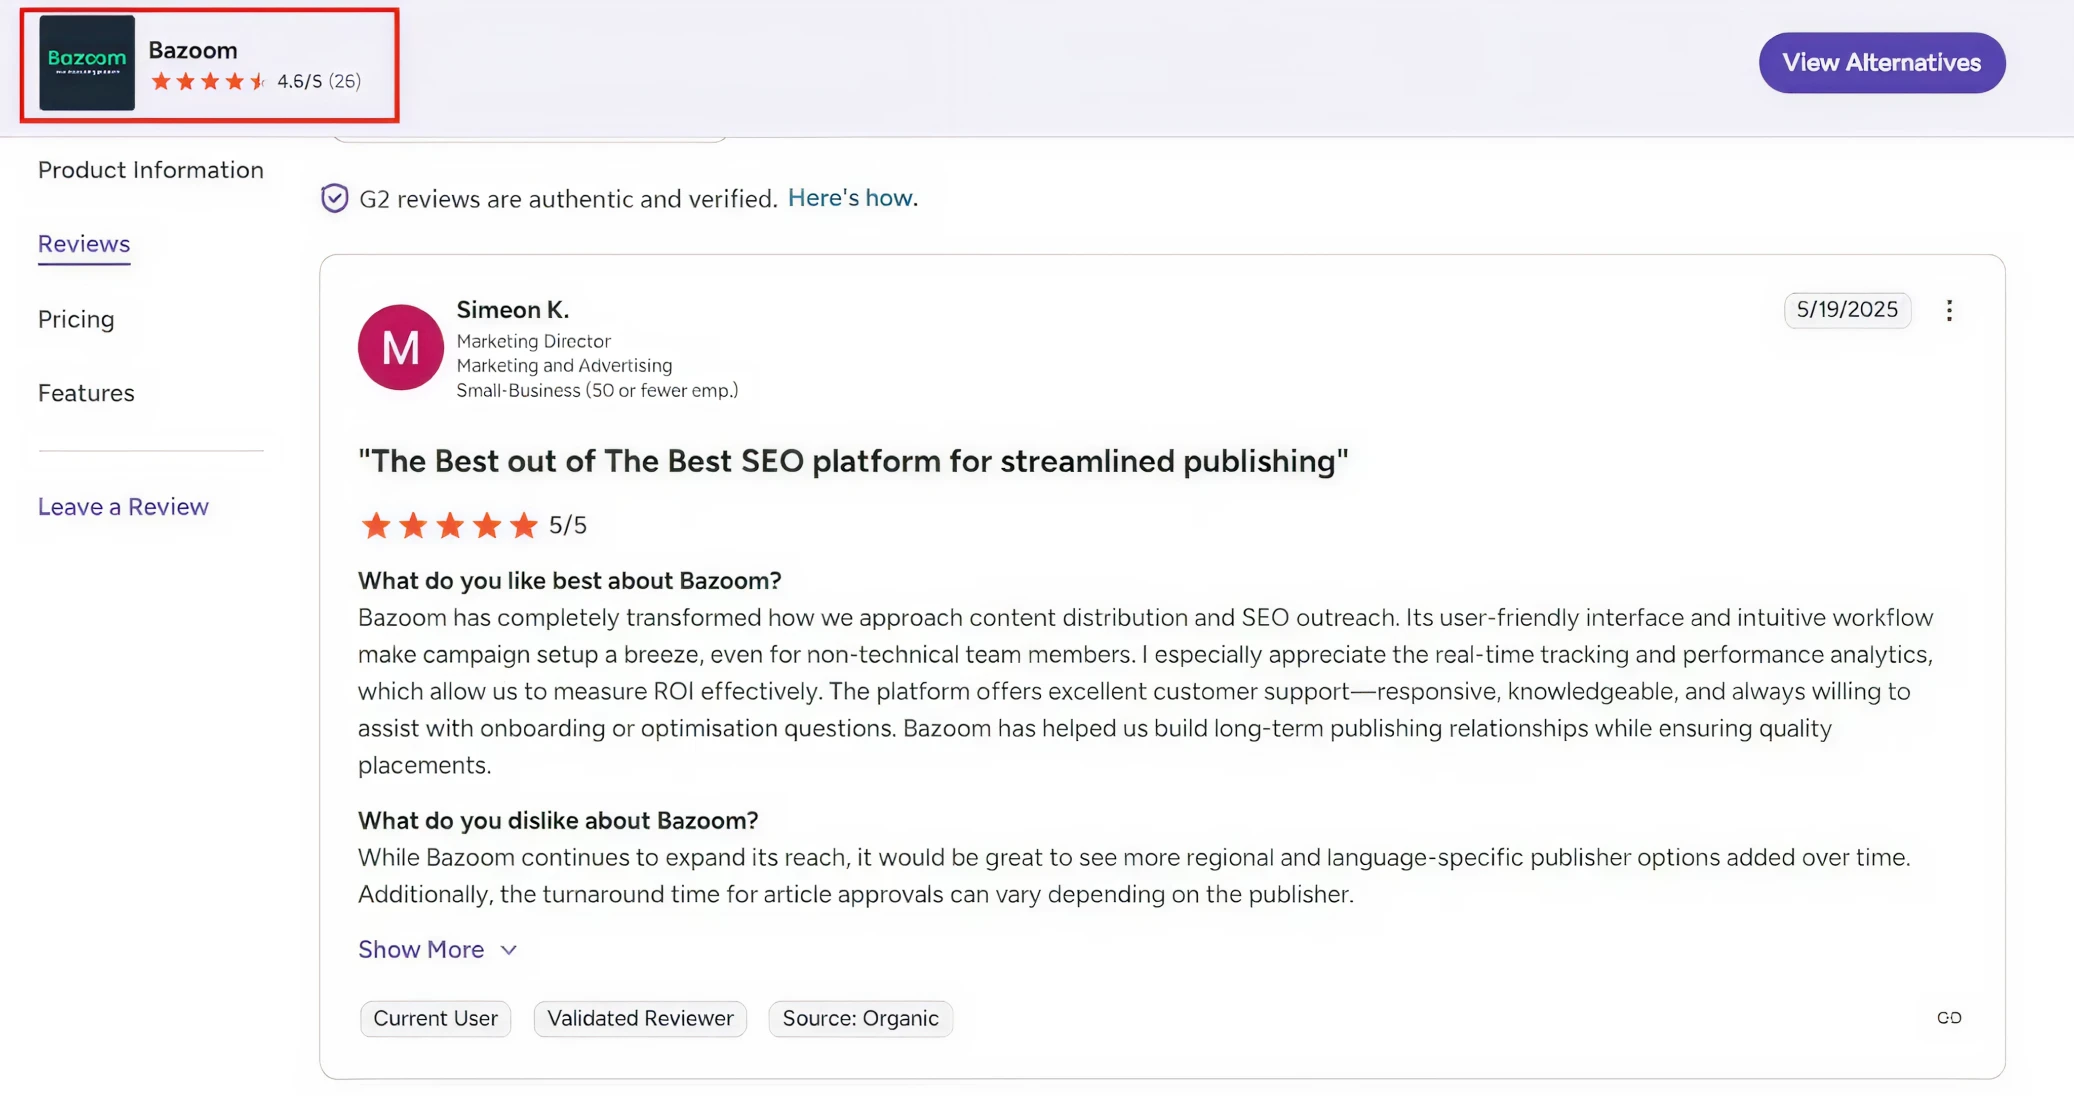
Task: Click the first orange star under the review title
Action: pyautogui.click(x=376, y=524)
